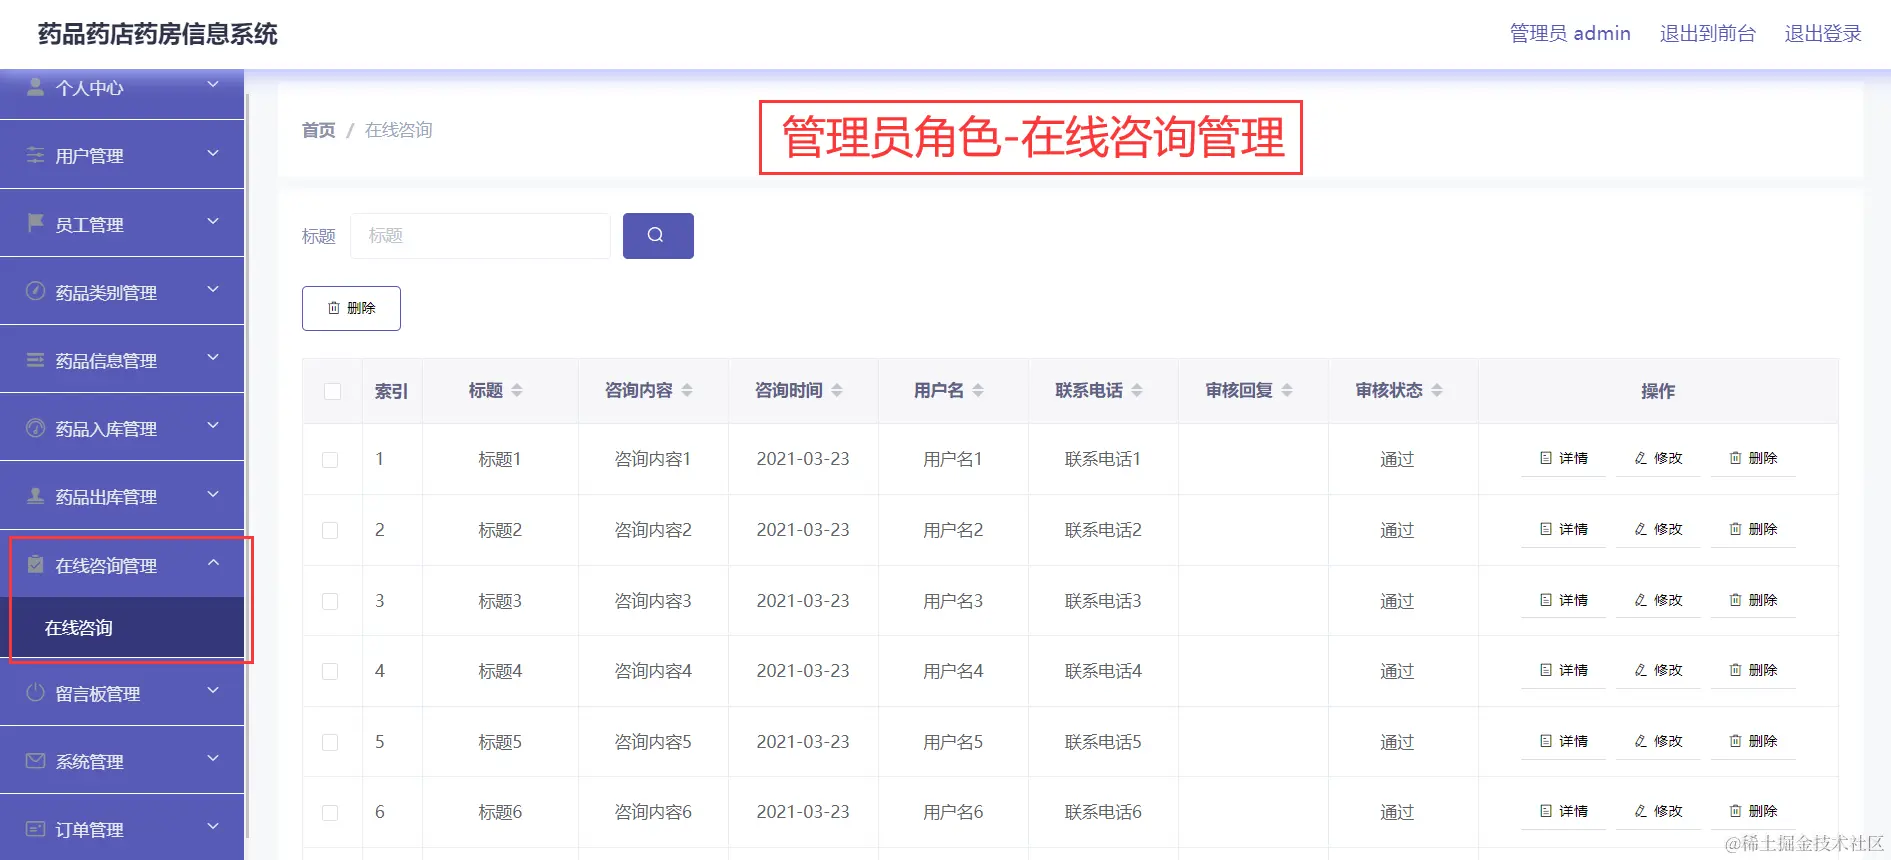Expand the 药品出库管理 menu chevron
This screenshot has height=860, width=1891.
coord(213,495)
